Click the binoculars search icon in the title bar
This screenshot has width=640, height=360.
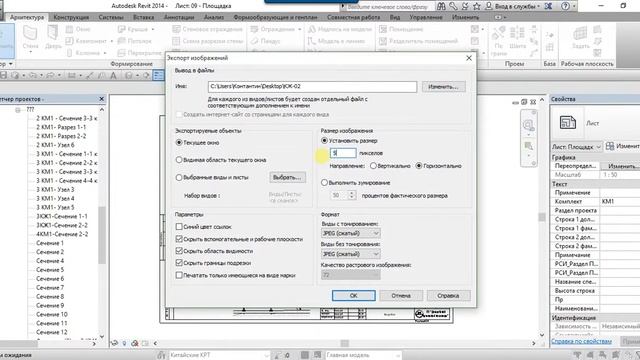(441, 6)
